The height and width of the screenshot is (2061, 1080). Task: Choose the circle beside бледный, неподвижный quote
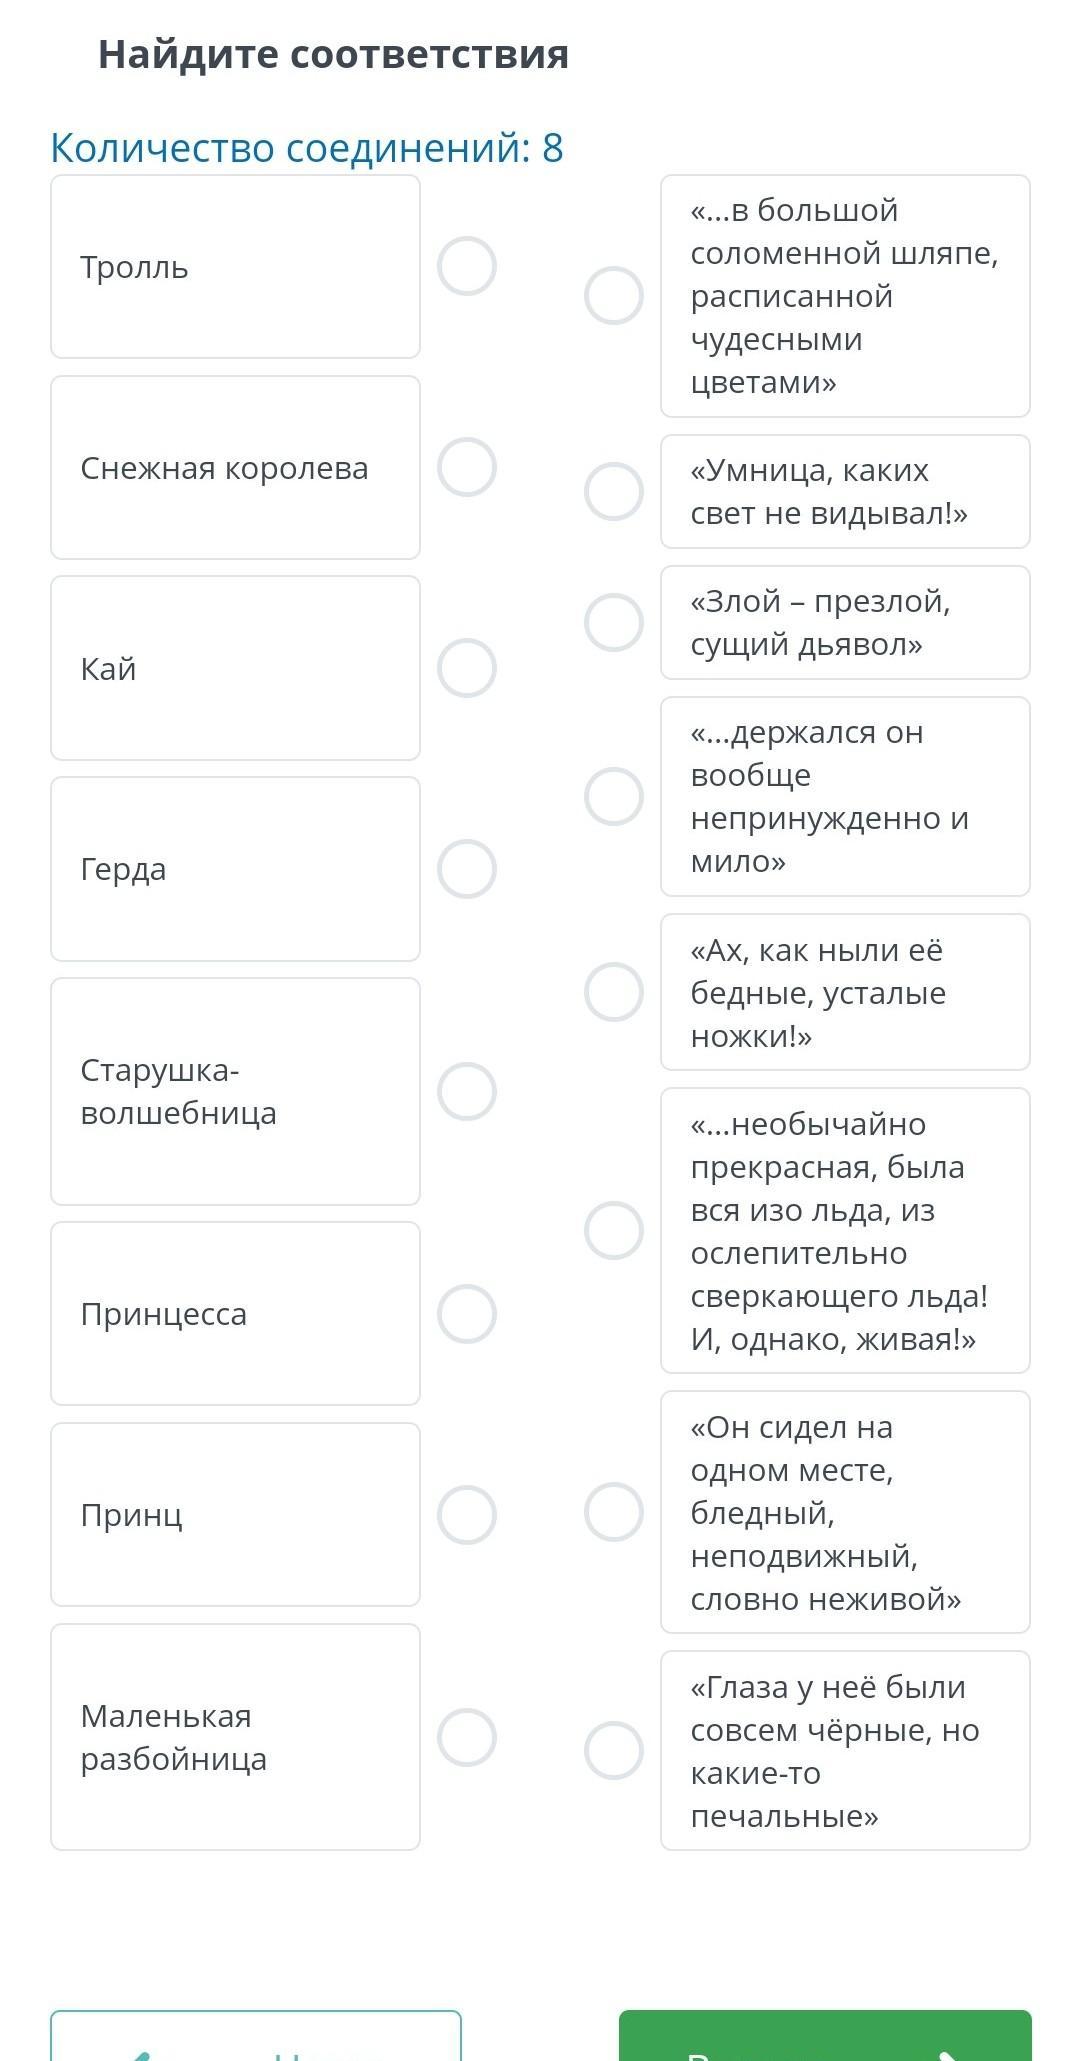pos(614,1511)
